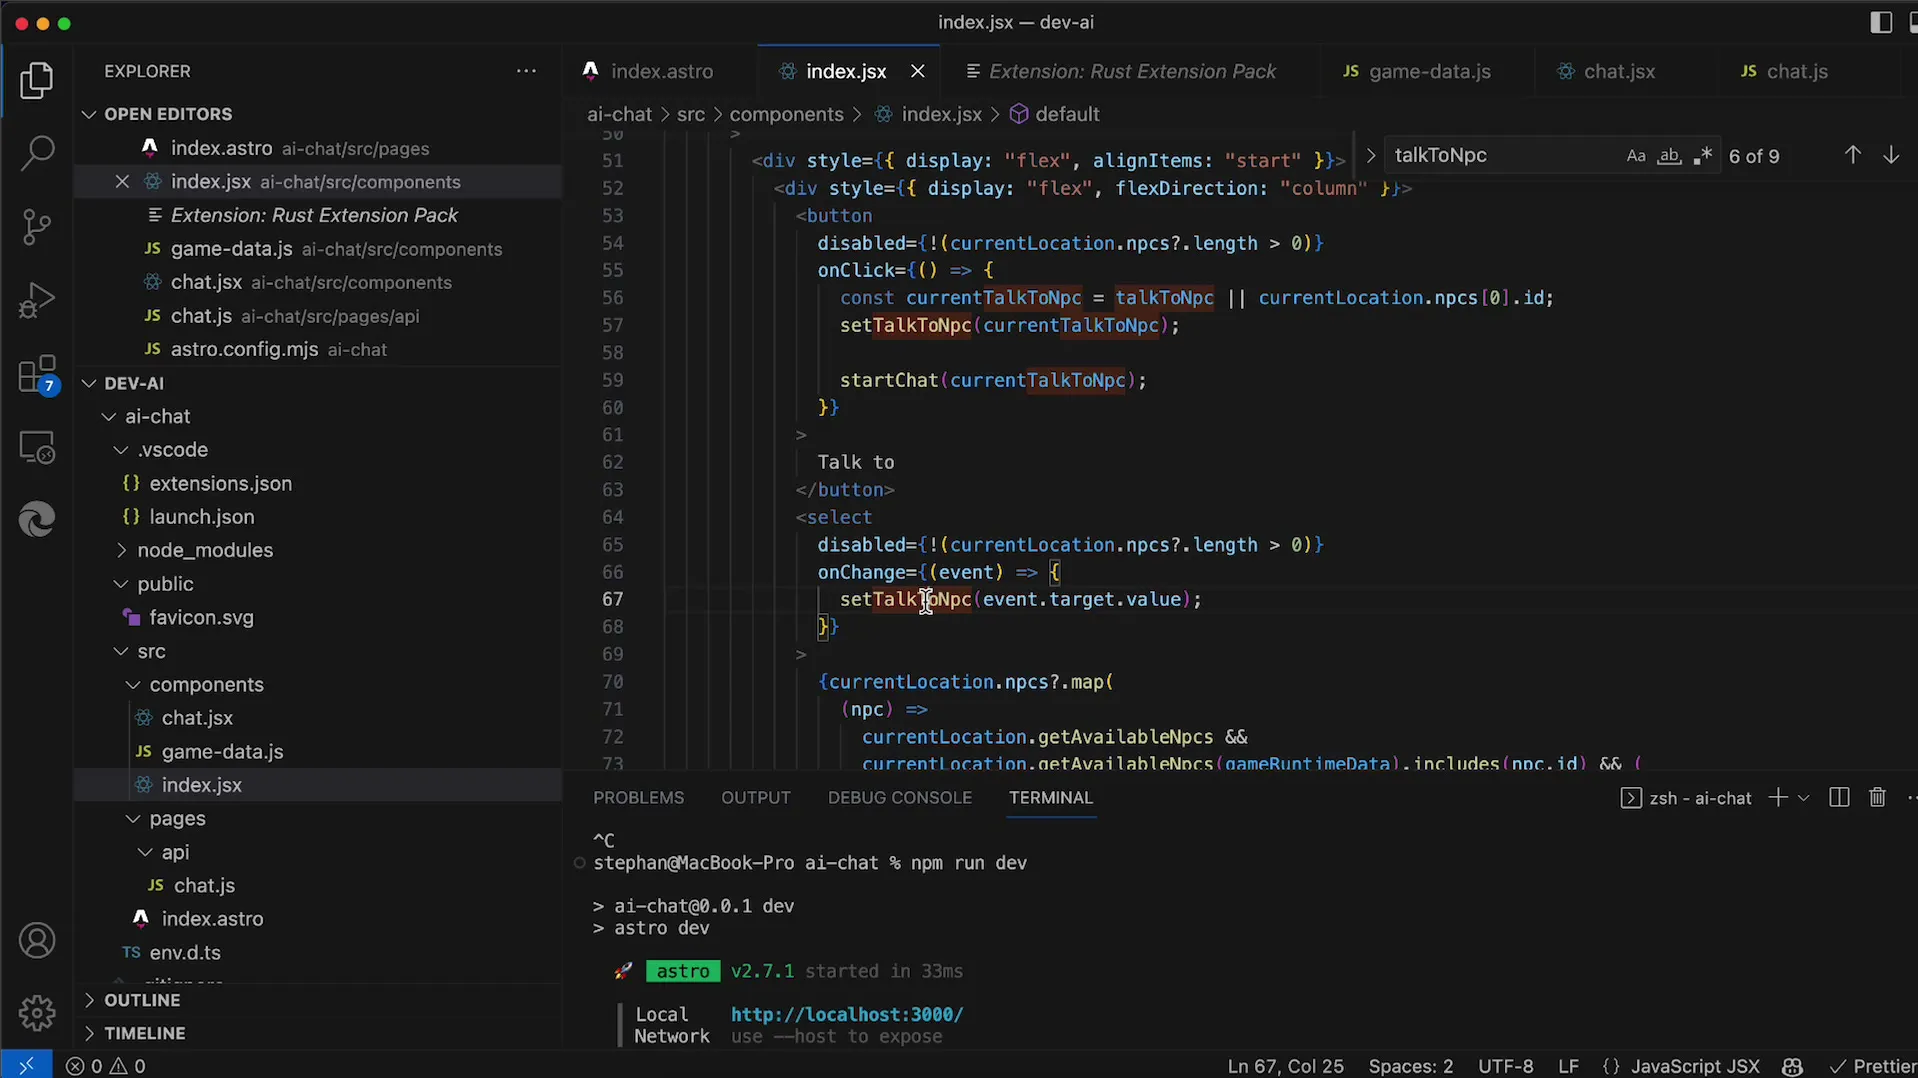Open favicon.svg in file tree
The height and width of the screenshot is (1078, 1918).
point(201,618)
